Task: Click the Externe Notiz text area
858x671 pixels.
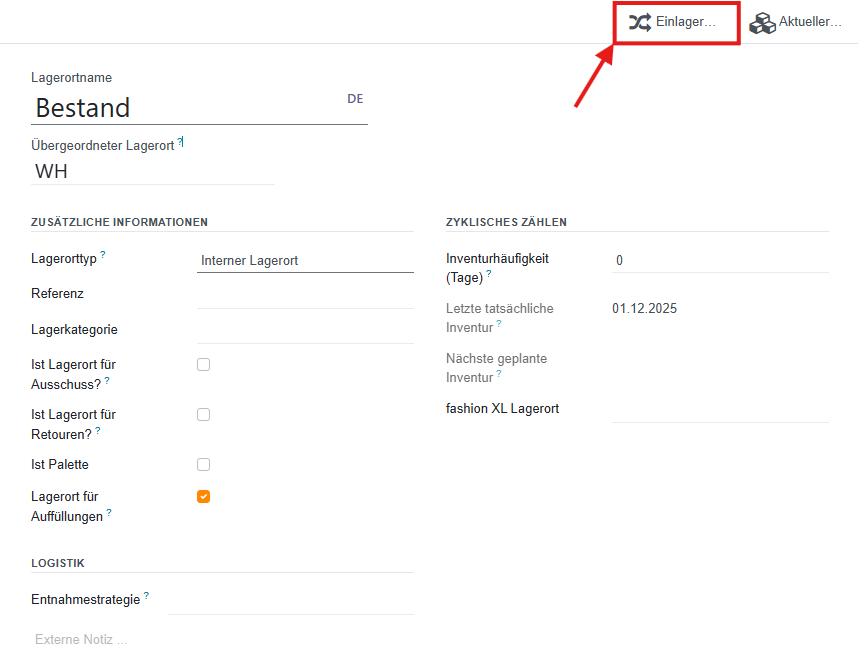Action: click(200, 639)
